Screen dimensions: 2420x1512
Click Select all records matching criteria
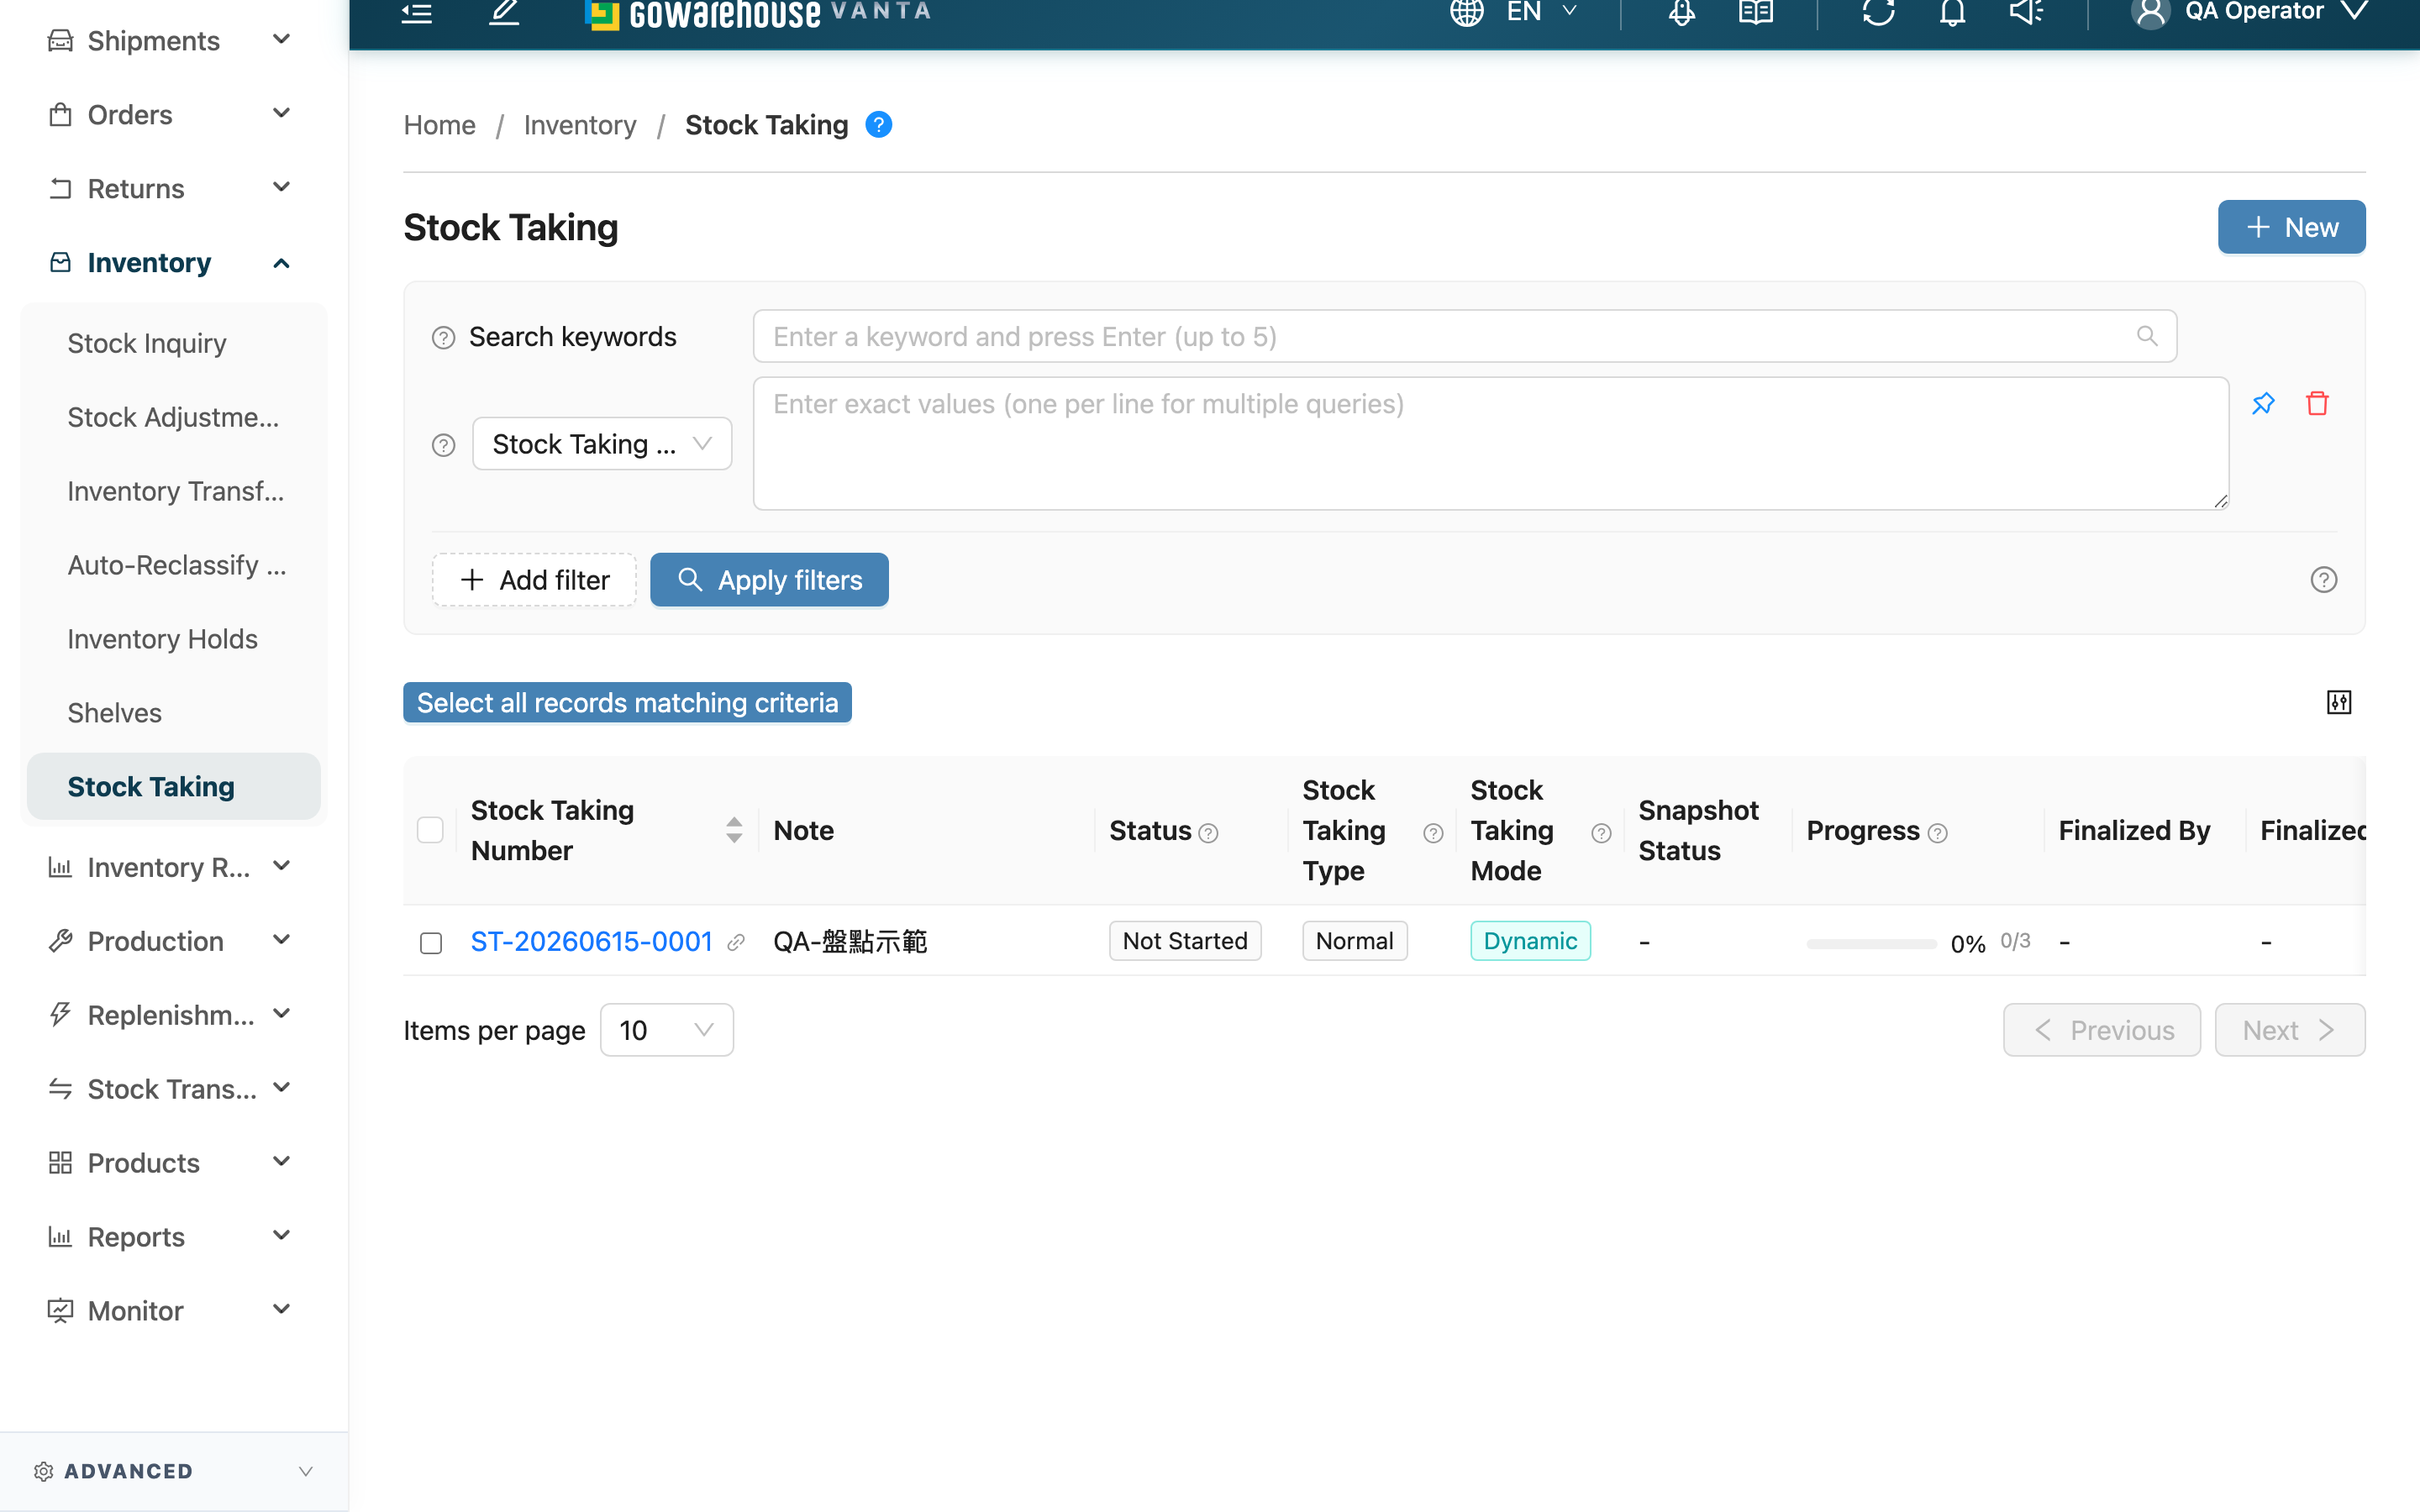click(627, 703)
